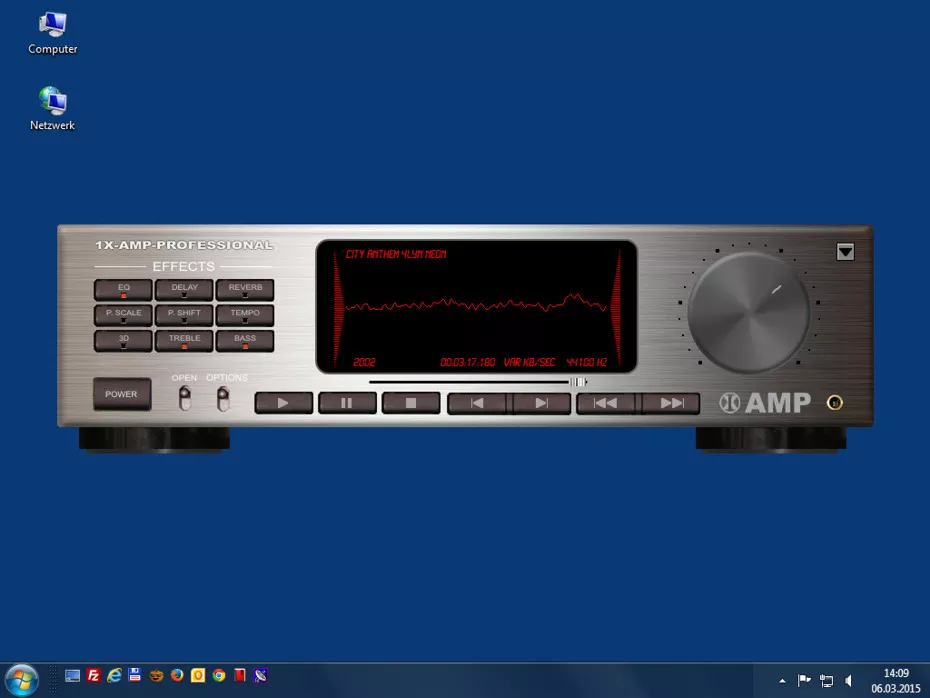This screenshot has height=698, width=930.
Task: Click the large volume knob
Action: tap(747, 312)
